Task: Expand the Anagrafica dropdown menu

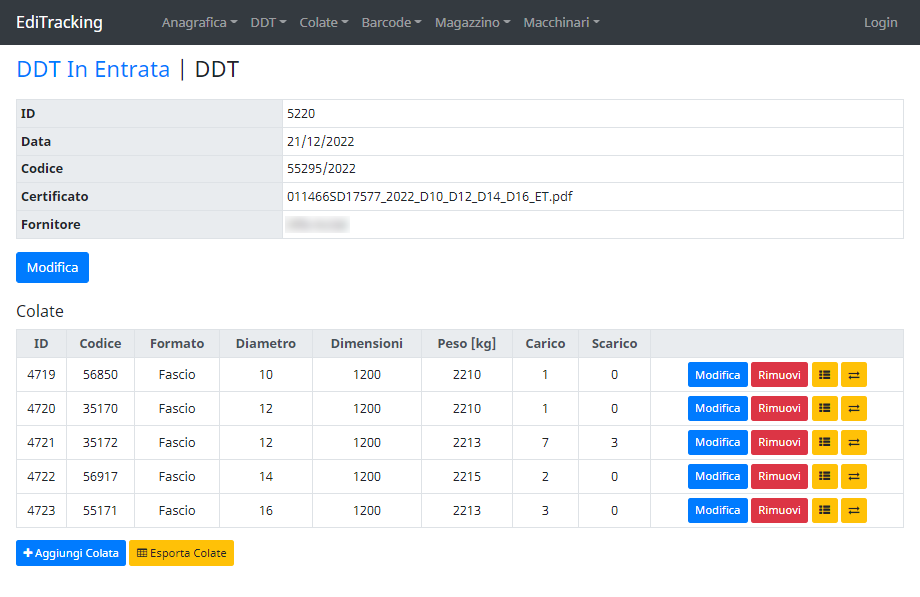Action: coord(199,22)
